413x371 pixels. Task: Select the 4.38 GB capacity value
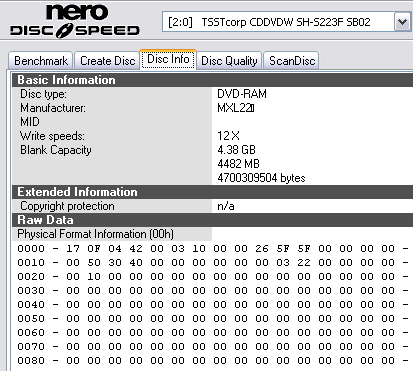click(x=236, y=150)
